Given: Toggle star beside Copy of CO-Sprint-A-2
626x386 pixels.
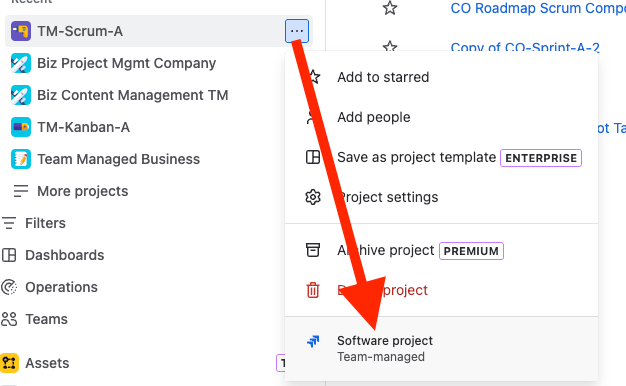Looking at the screenshot, I should point(390,46).
